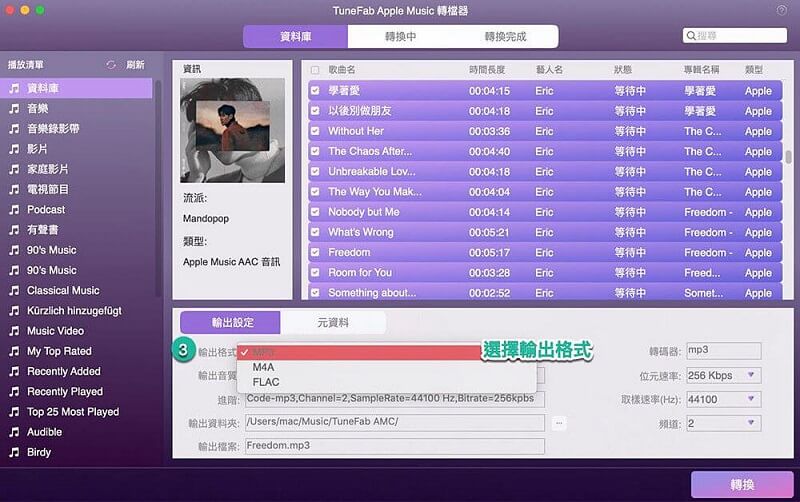
Task: Select Something about... song row
Action: coord(545,292)
